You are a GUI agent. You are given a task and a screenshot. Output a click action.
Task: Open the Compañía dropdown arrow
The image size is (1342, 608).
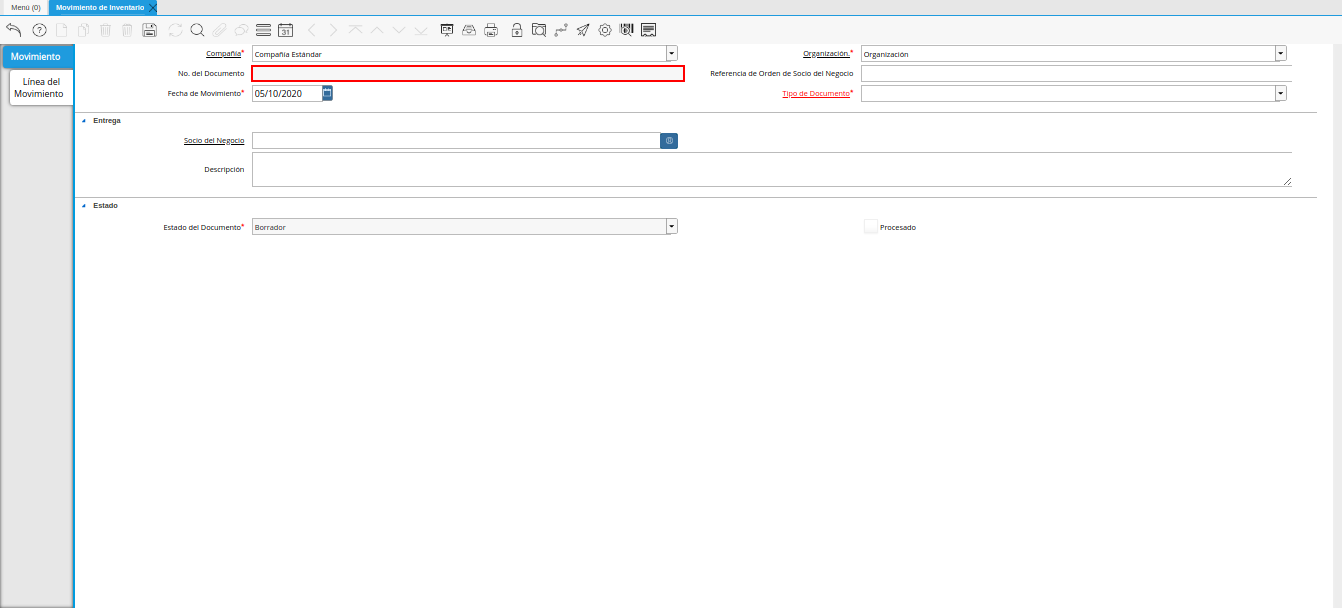[672, 54]
